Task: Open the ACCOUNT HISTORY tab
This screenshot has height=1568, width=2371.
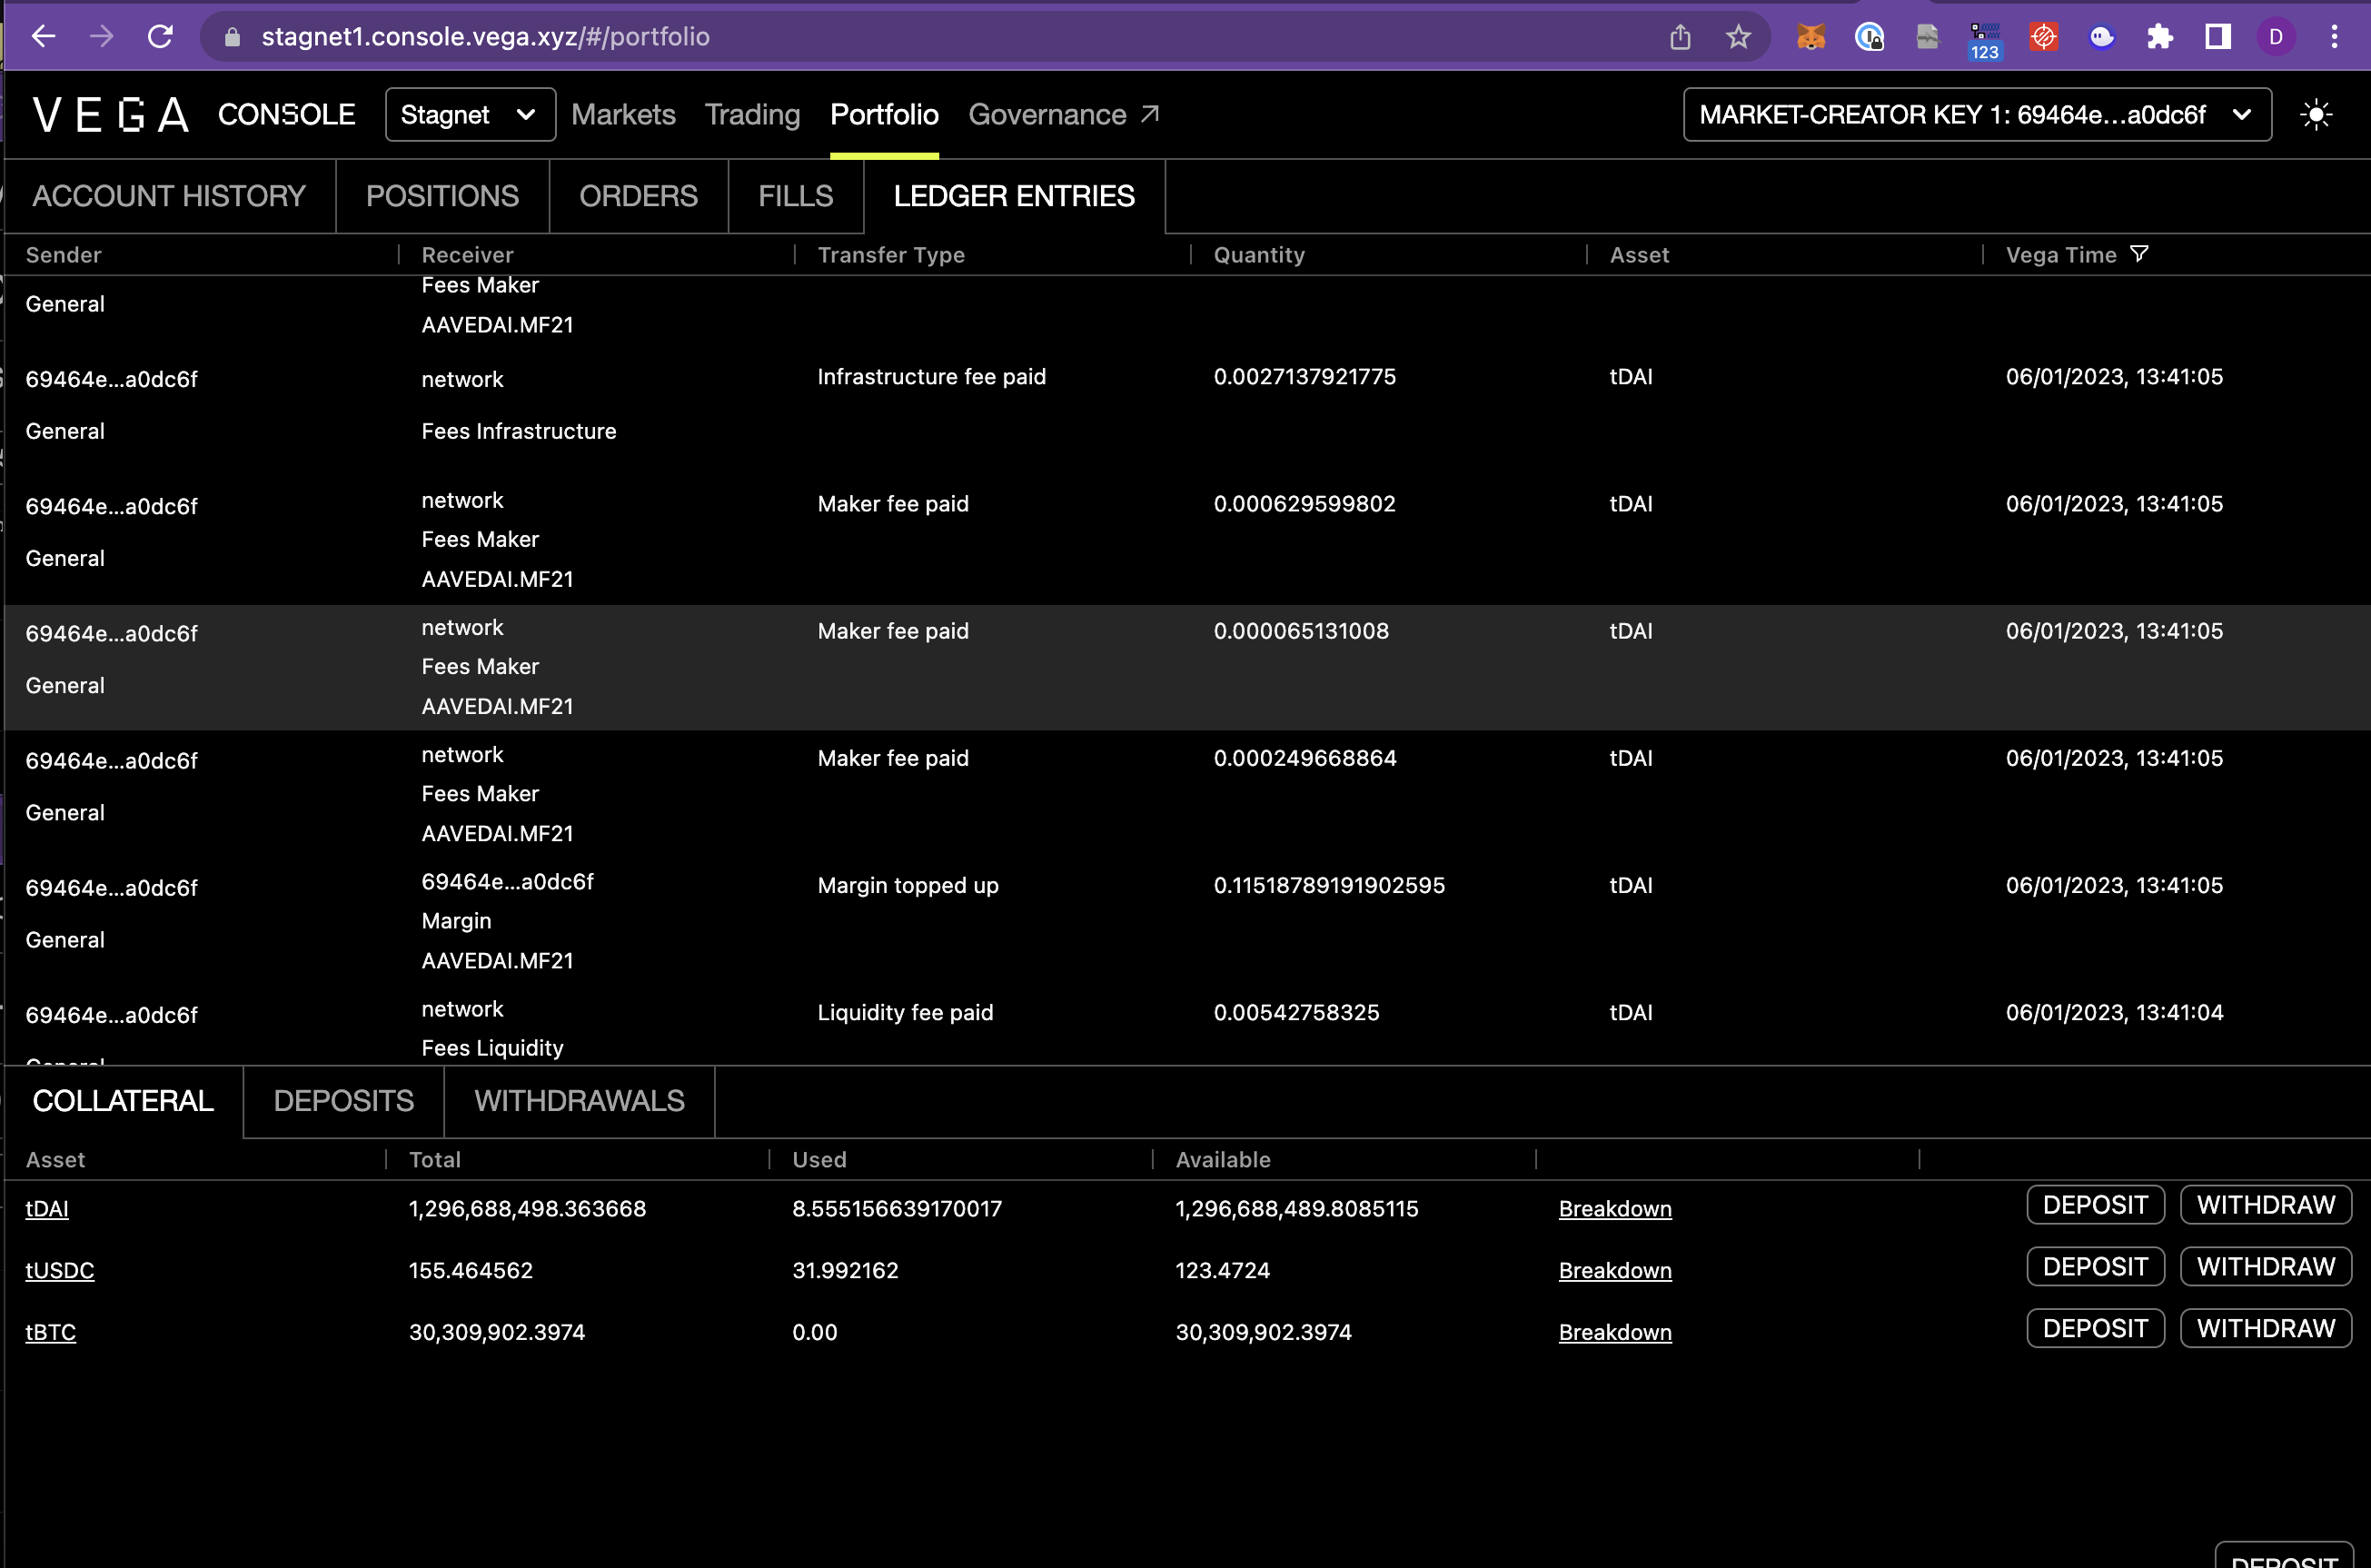Action: (168, 195)
